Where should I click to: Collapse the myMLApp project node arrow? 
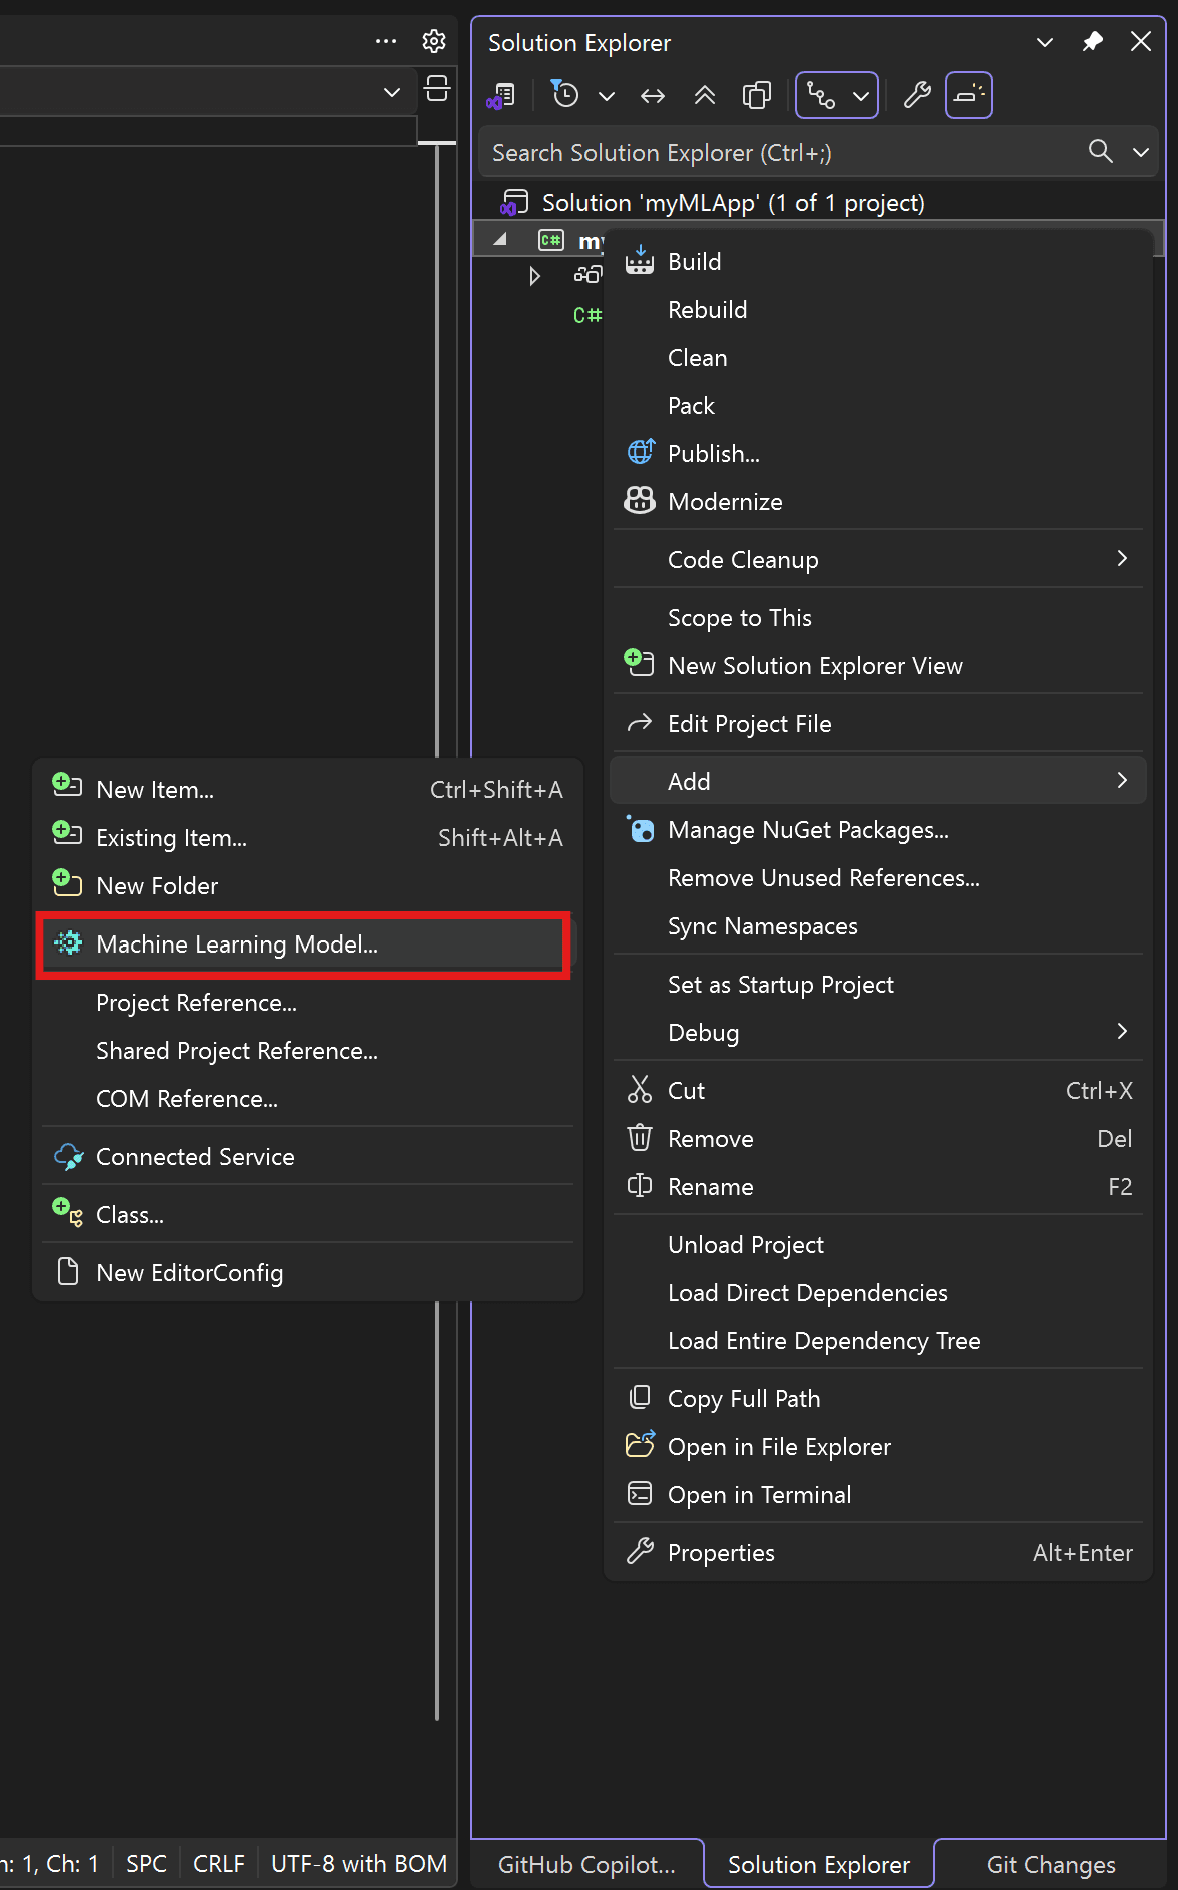point(501,239)
